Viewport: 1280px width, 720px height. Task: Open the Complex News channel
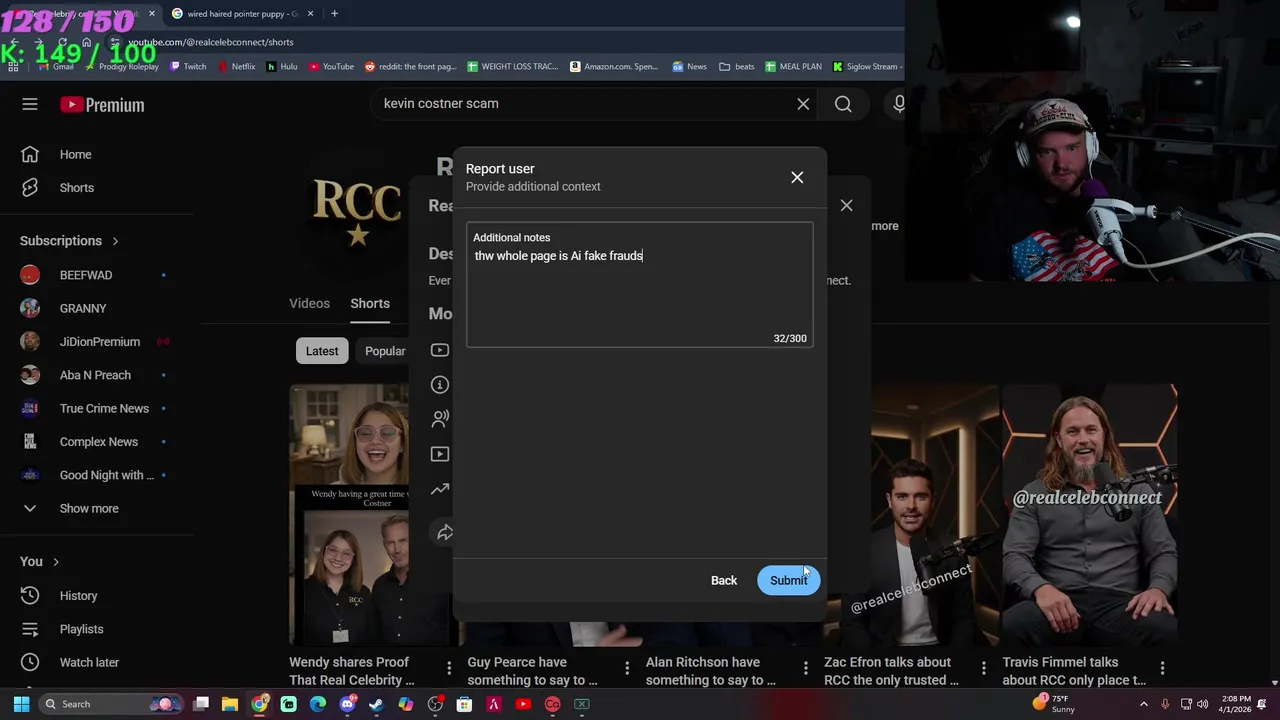(100, 441)
